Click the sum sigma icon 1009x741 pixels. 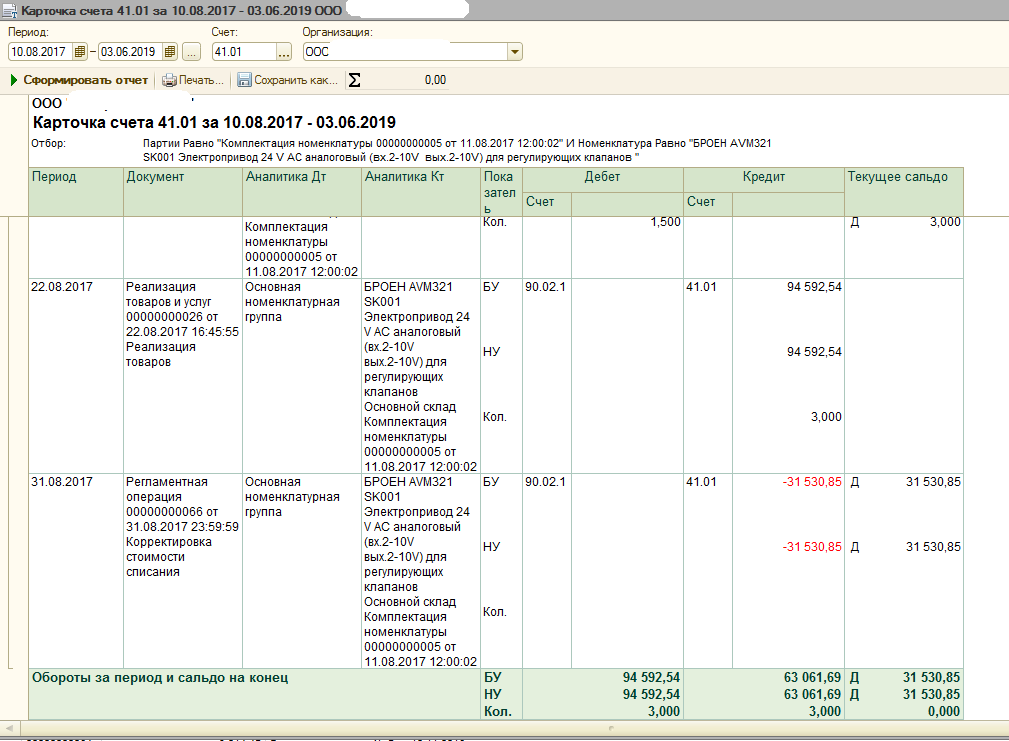point(354,80)
